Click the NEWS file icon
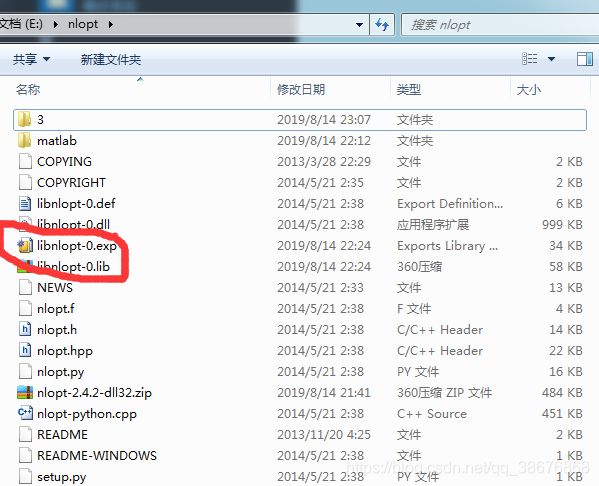Viewport: 599px width, 486px height. [25, 288]
